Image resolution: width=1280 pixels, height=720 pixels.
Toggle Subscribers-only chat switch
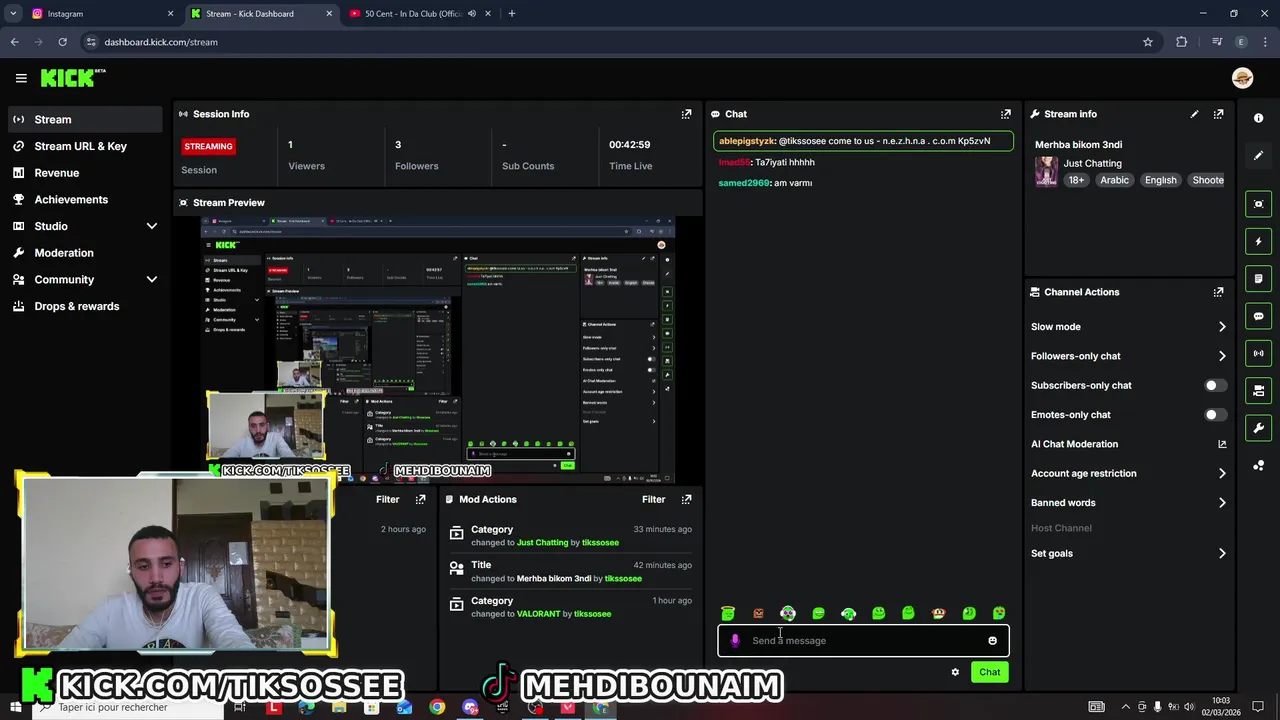tap(1215, 385)
